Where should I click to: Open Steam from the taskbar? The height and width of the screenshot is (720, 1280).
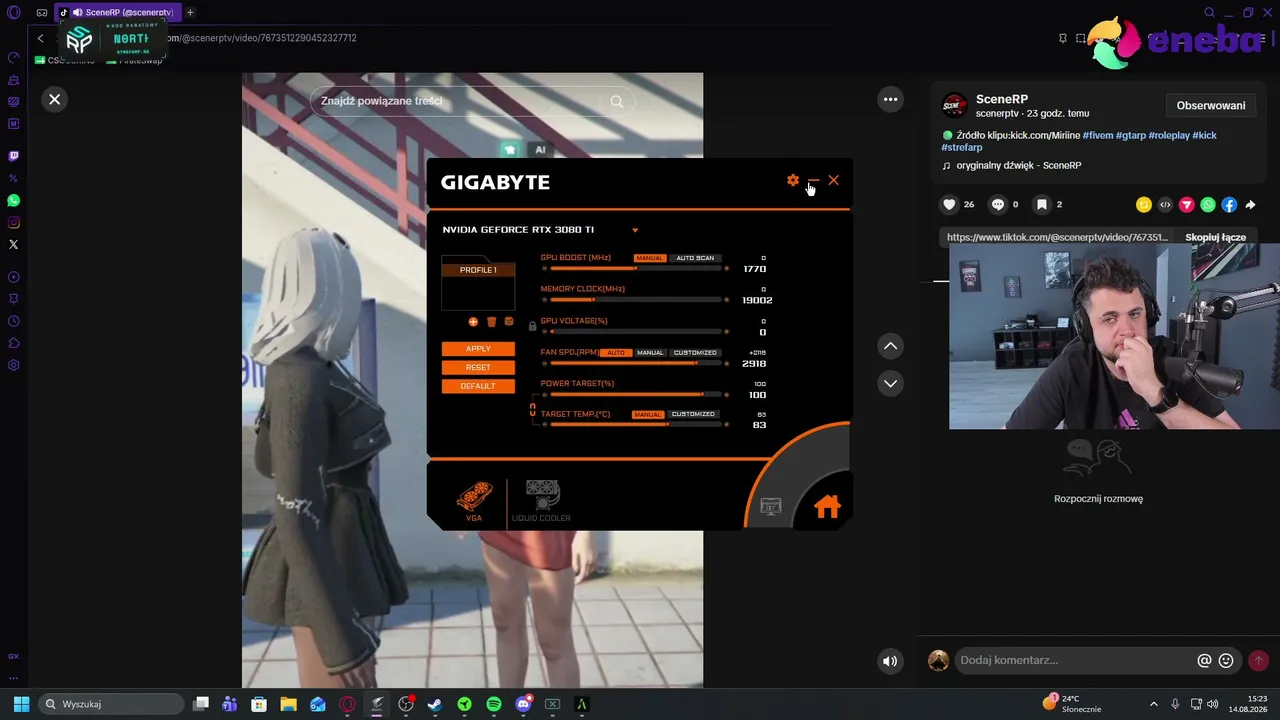pos(435,704)
